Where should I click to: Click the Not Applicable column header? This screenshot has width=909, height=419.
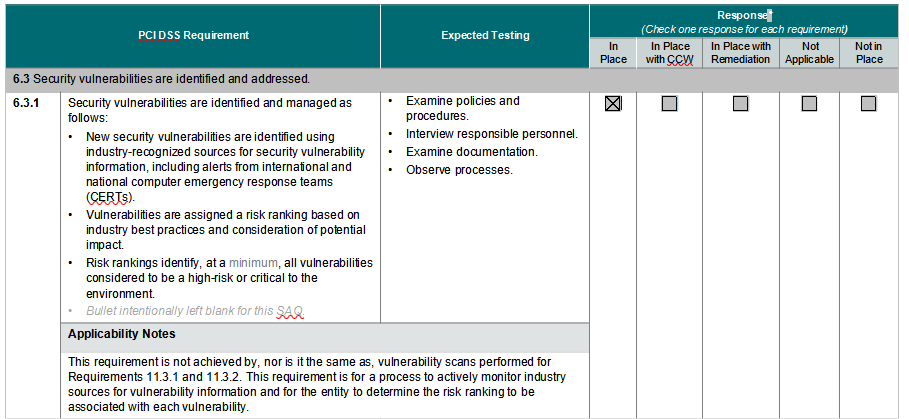click(809, 53)
